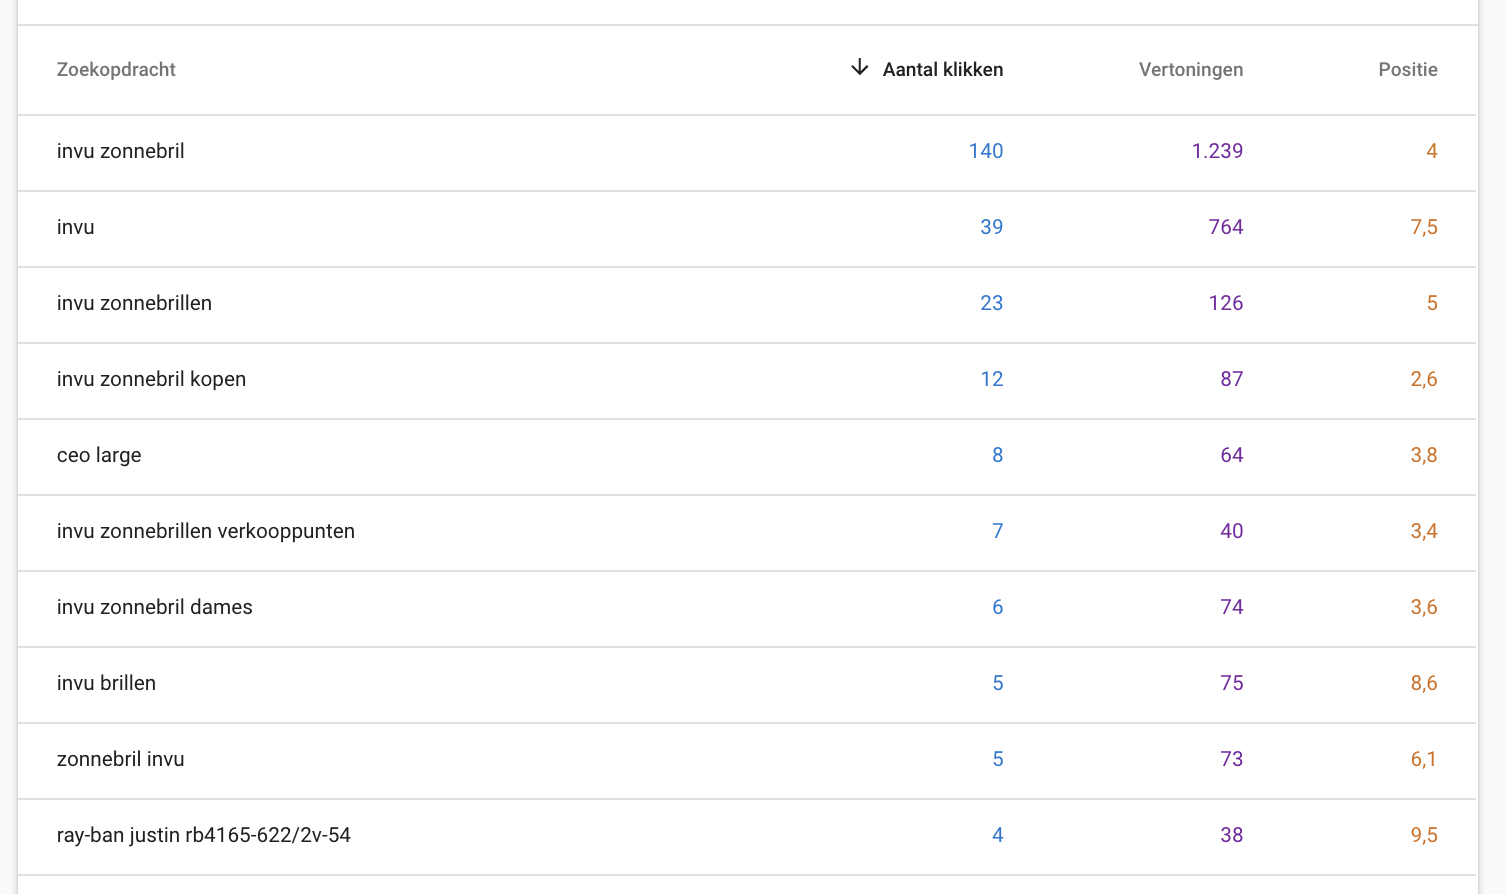Sort by Aantal klikken column header

click(x=942, y=69)
